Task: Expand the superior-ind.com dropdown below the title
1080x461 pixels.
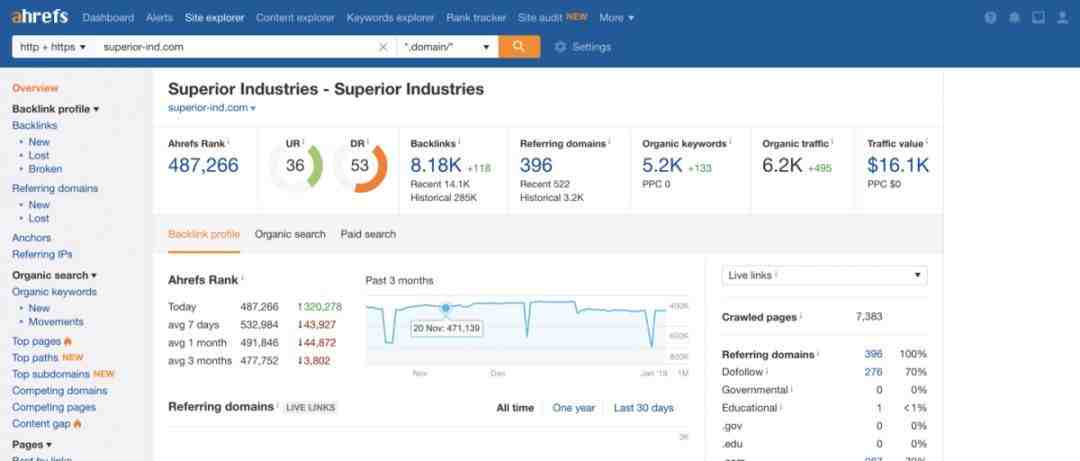Action: (212, 107)
